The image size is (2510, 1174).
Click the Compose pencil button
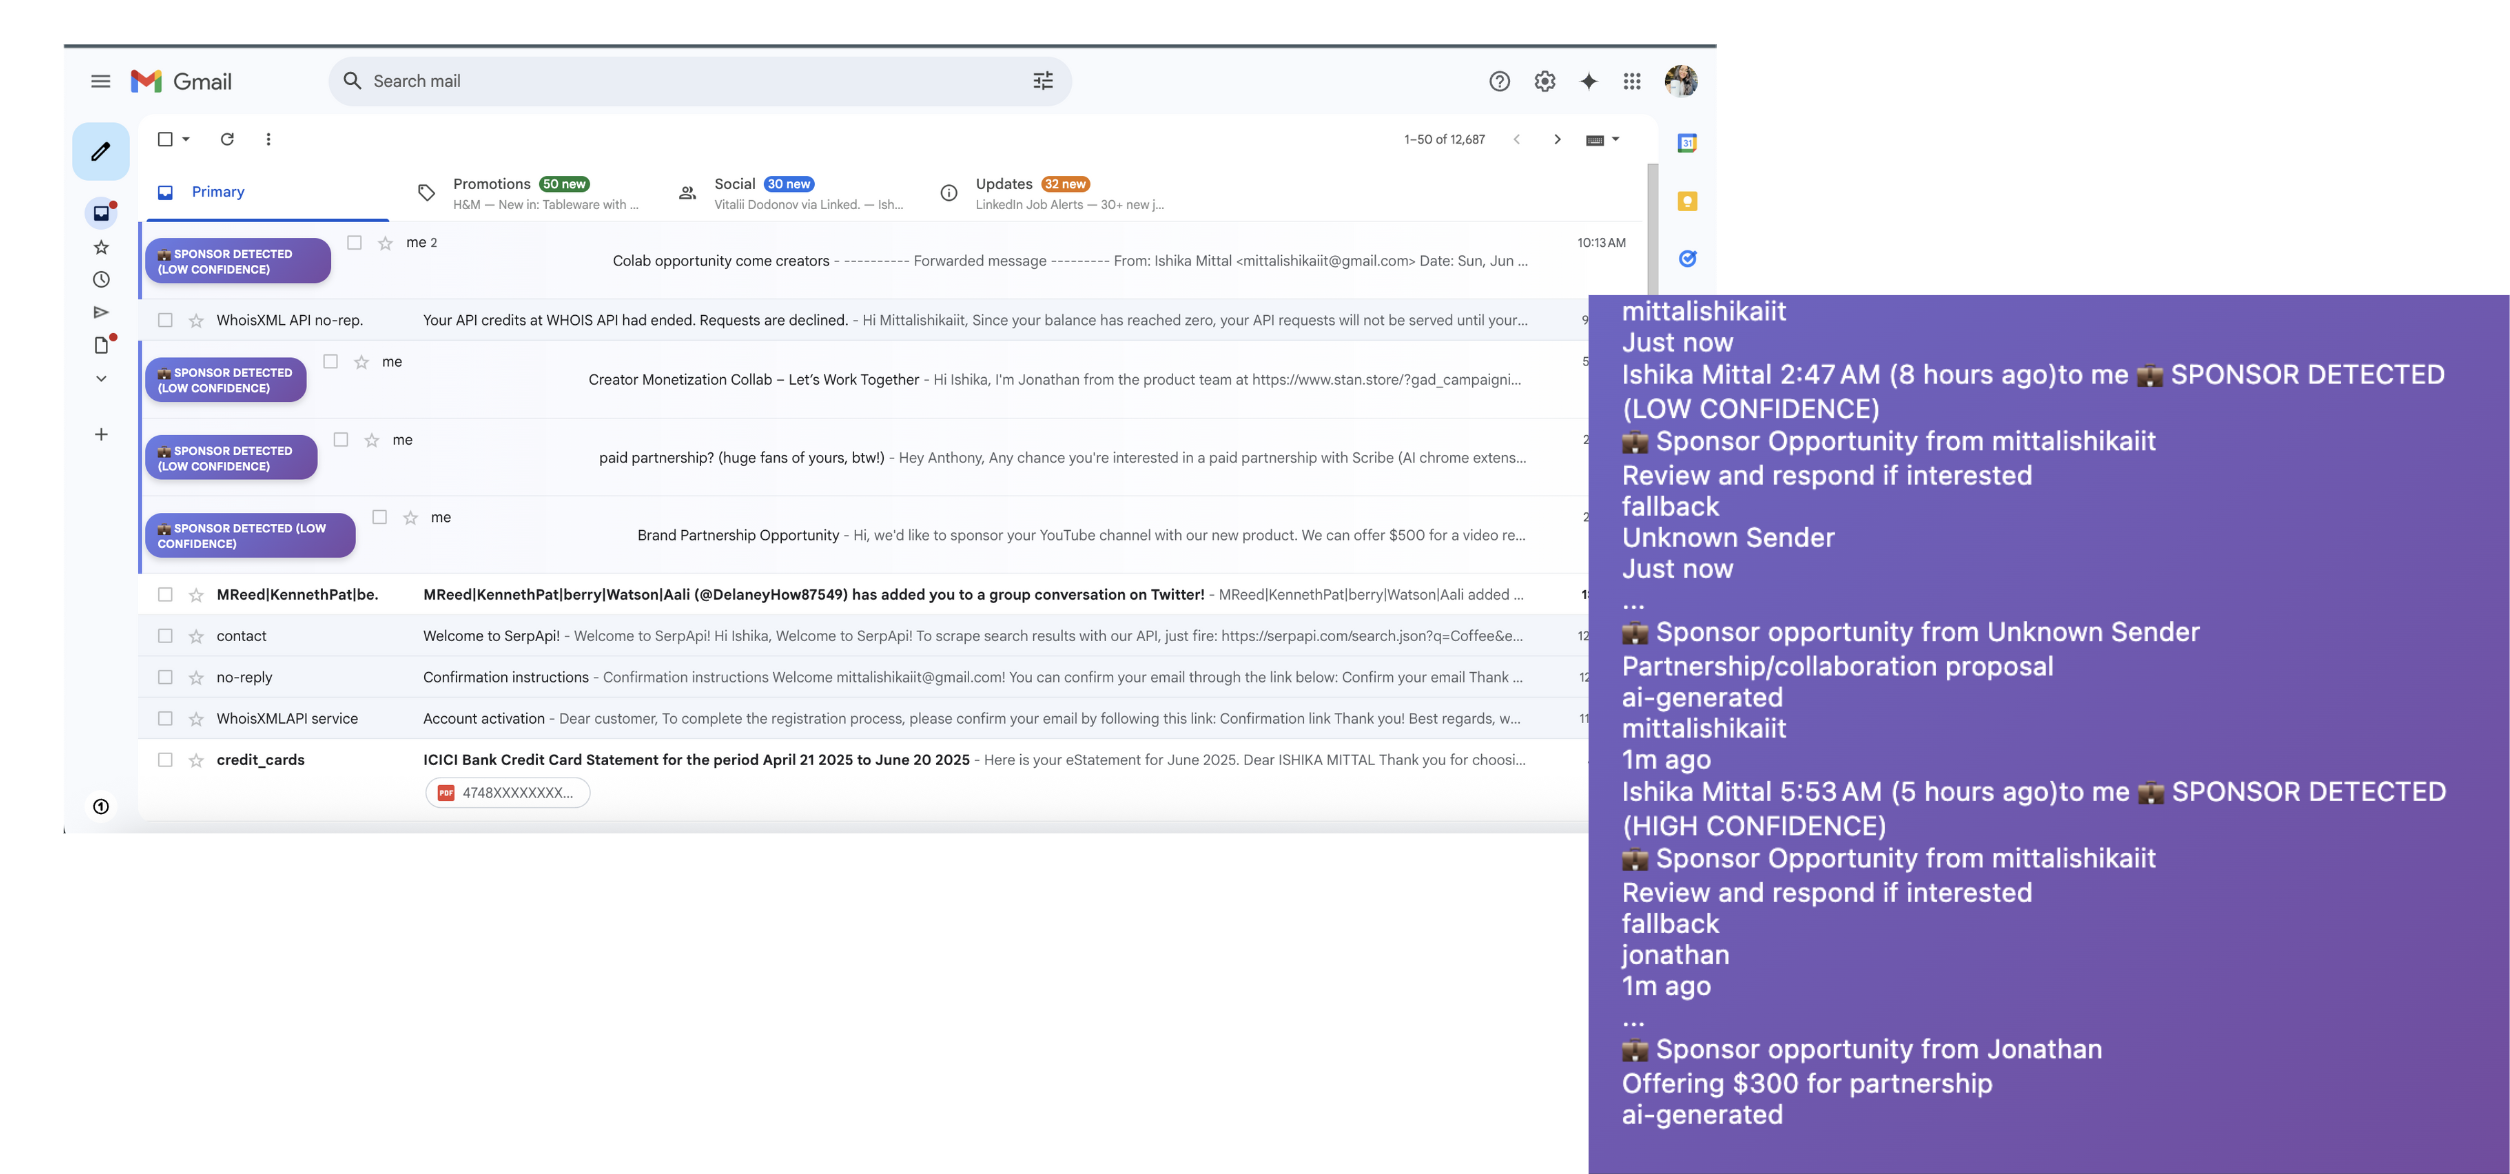point(100,152)
